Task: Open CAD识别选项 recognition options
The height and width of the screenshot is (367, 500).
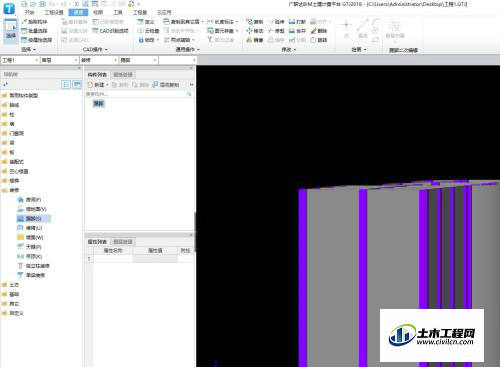Action: [110, 31]
